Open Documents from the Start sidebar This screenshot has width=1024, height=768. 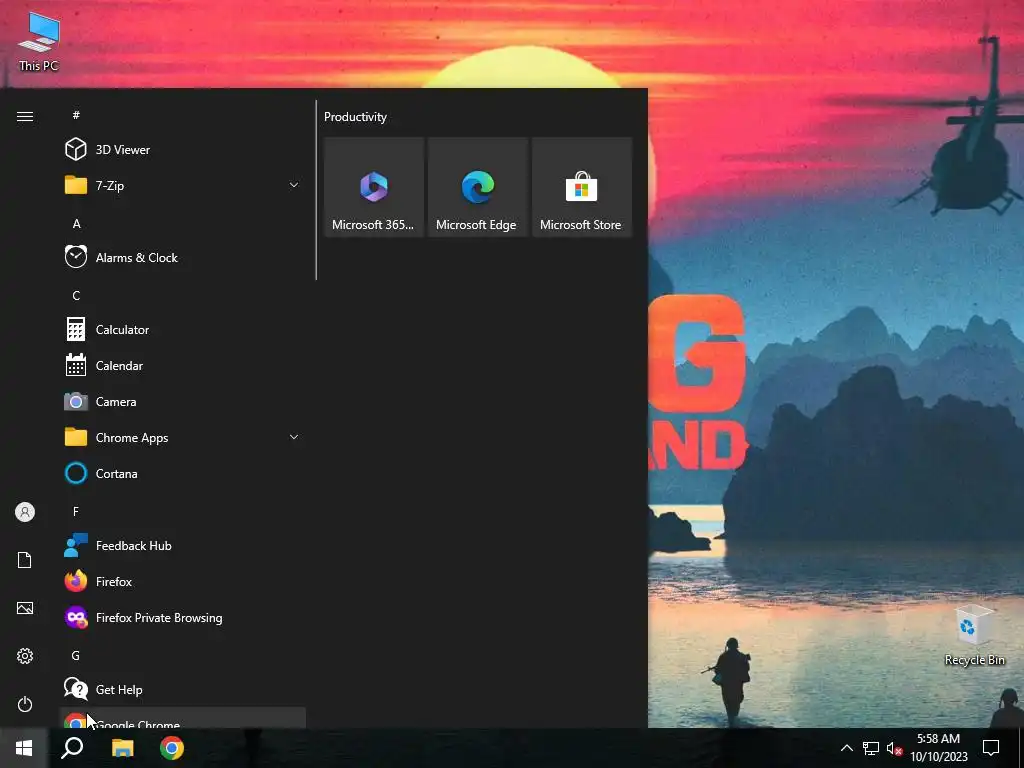[25, 560]
